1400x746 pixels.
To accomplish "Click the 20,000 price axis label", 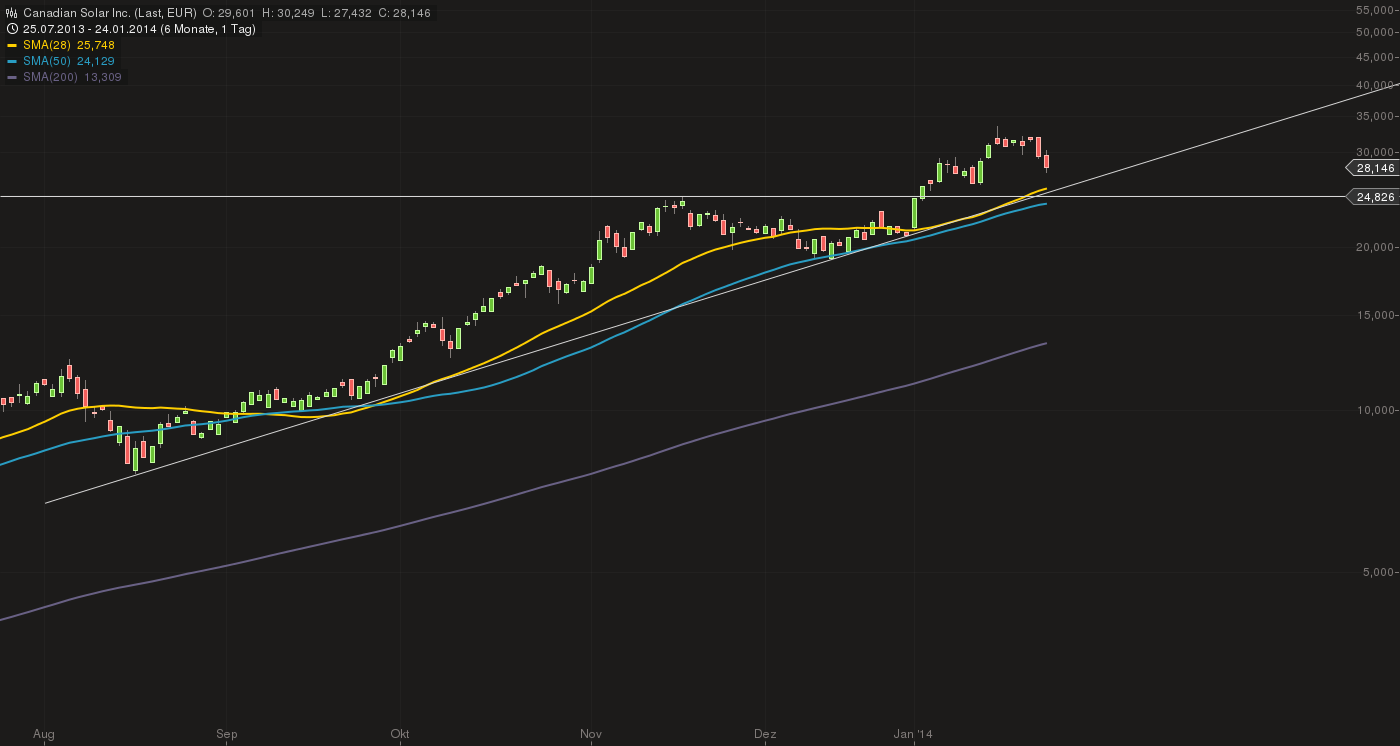I will click(1377, 247).
